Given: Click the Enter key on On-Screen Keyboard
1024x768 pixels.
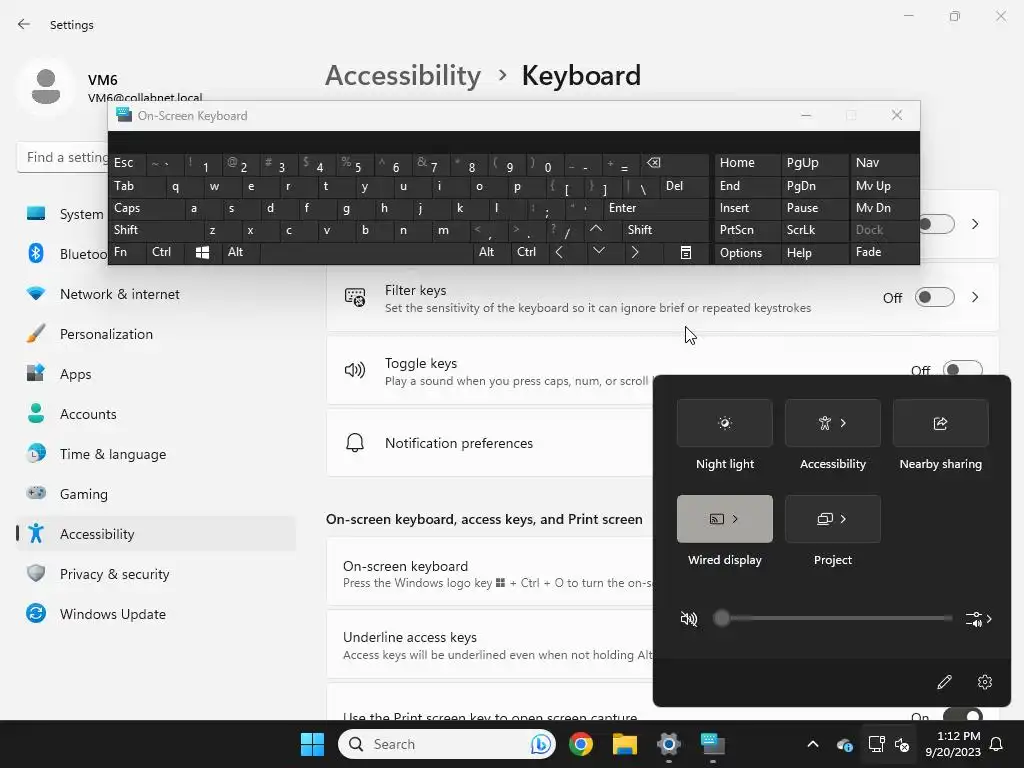Looking at the screenshot, I should coord(655,208).
